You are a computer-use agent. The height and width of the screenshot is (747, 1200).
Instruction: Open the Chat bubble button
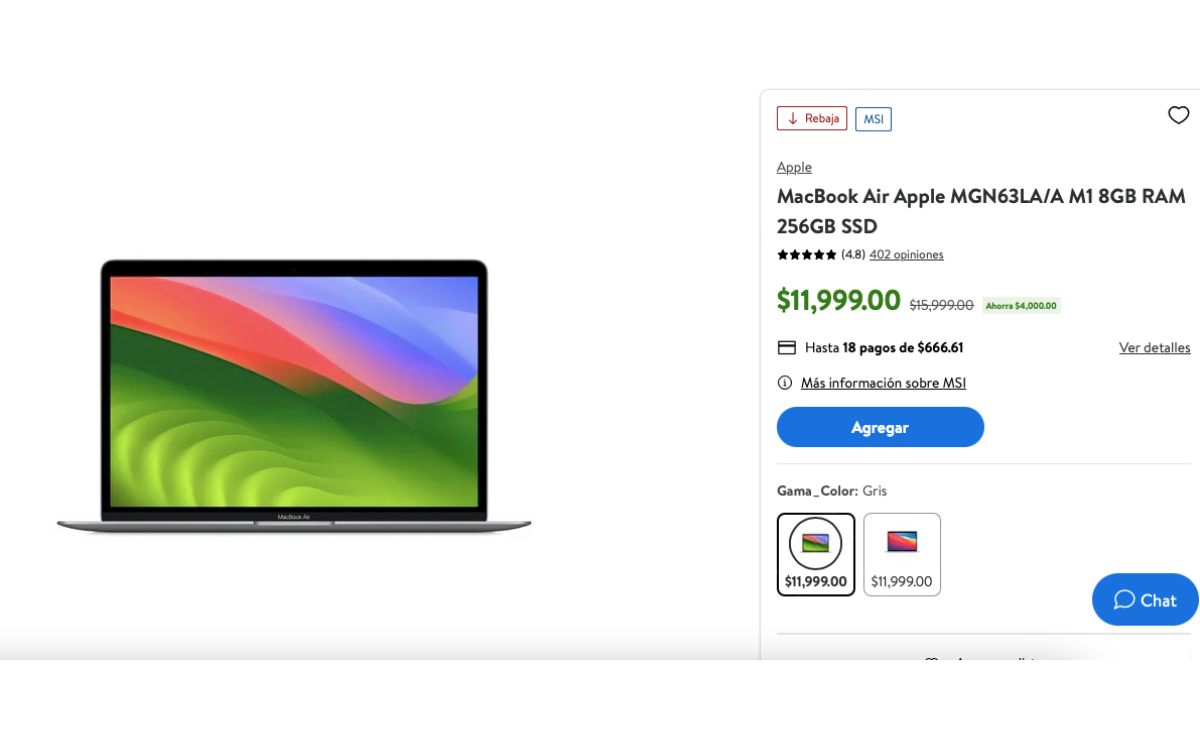click(1146, 600)
